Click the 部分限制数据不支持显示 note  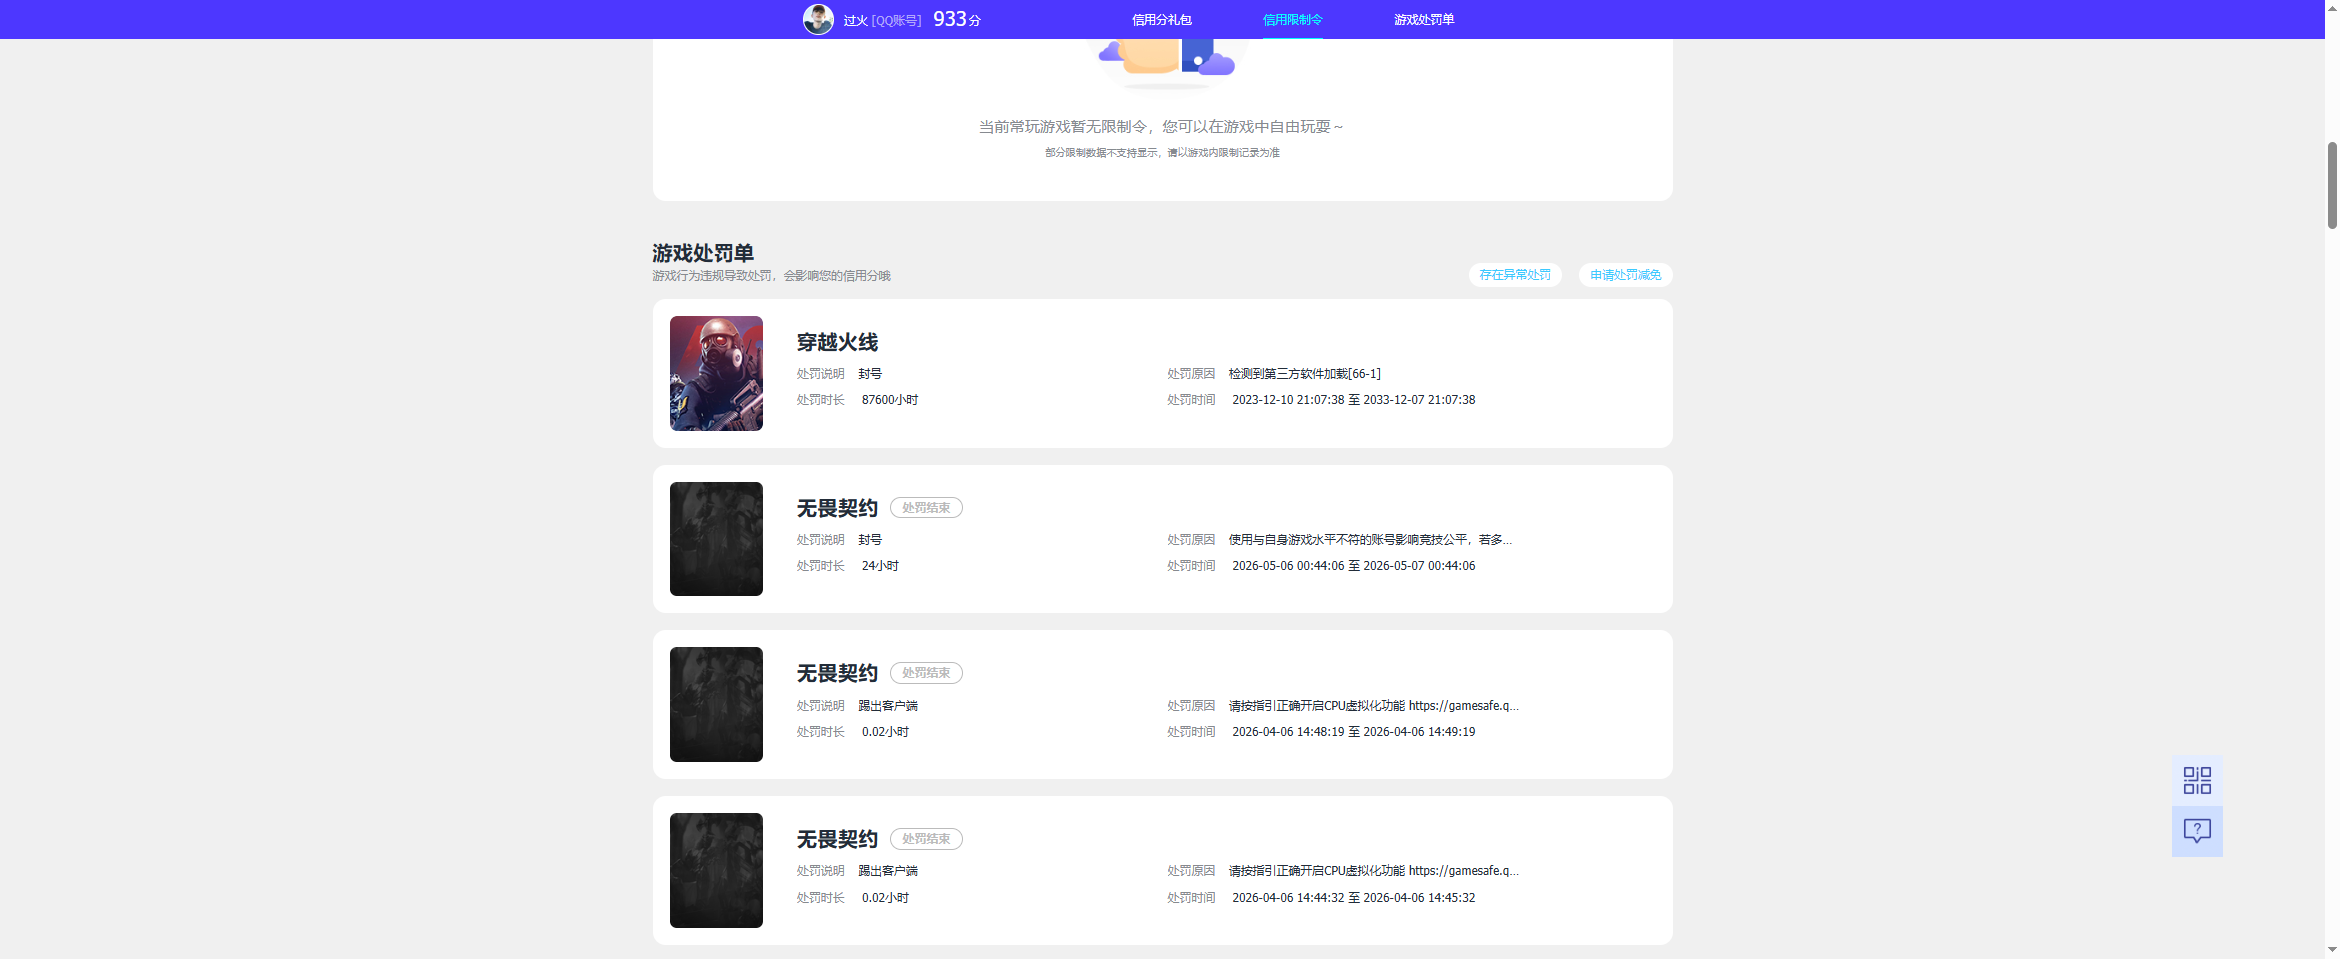tap(1162, 153)
